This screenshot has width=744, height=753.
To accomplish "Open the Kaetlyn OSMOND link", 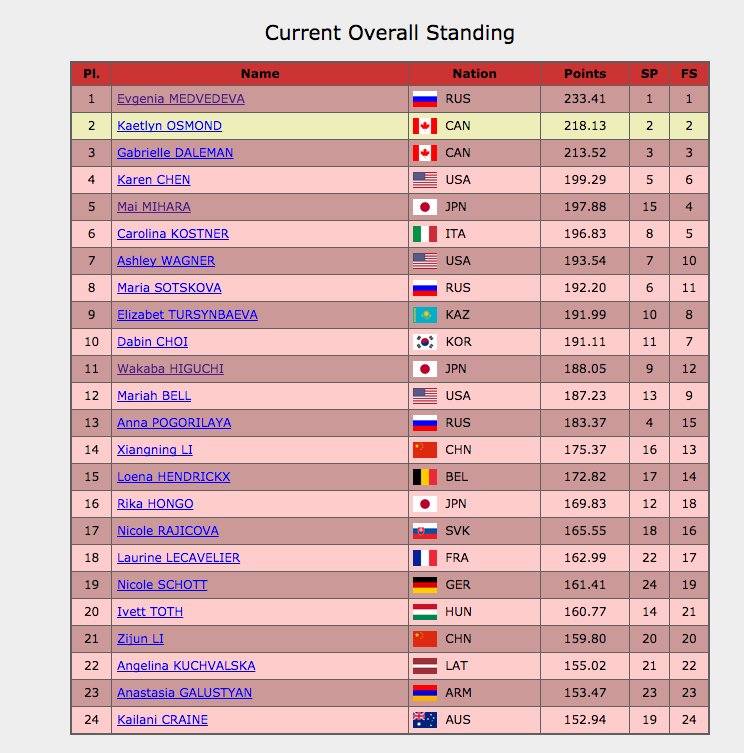I will (x=169, y=126).
